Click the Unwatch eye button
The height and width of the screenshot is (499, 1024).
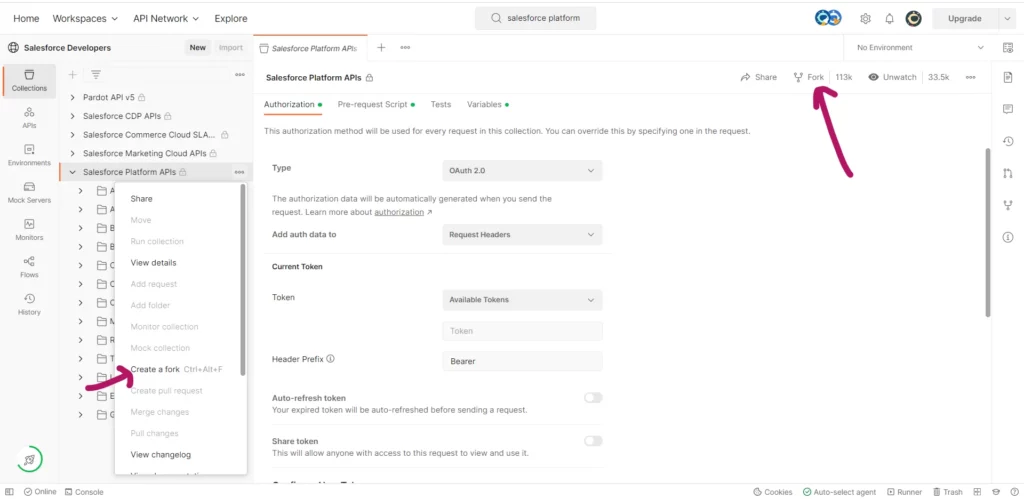coord(892,77)
